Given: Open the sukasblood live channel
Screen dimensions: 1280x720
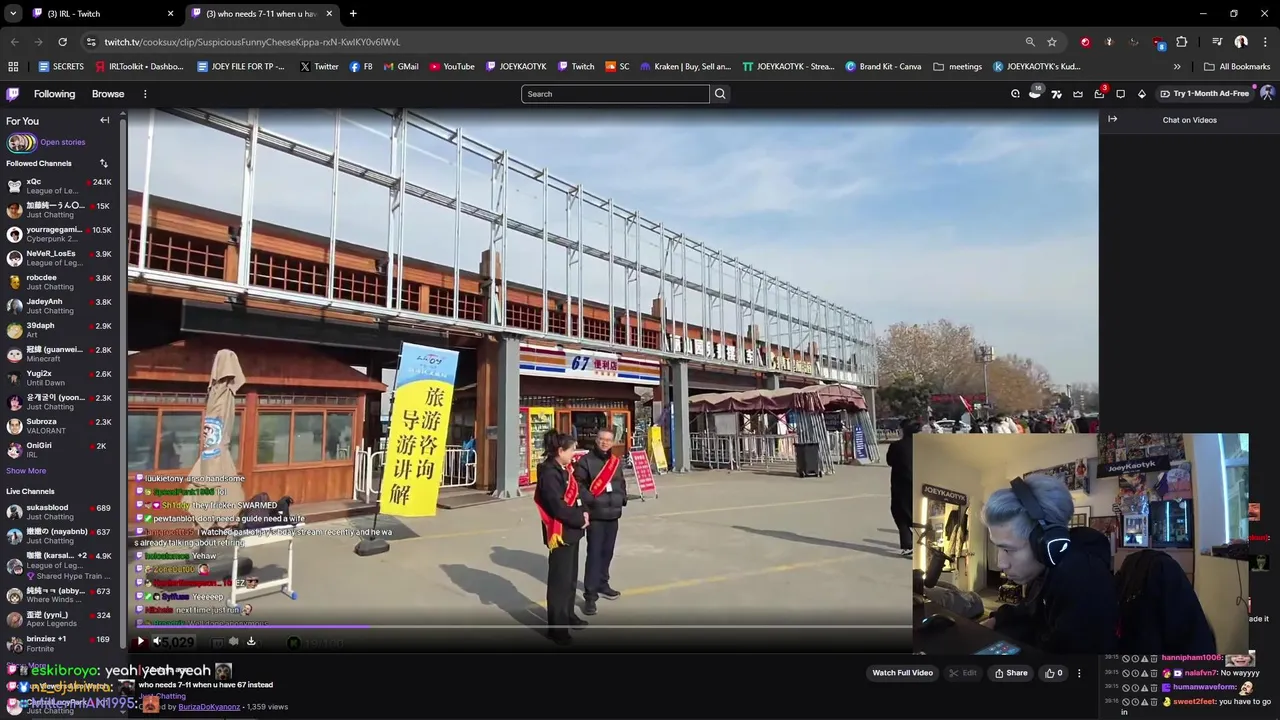Looking at the screenshot, I should coord(60,512).
